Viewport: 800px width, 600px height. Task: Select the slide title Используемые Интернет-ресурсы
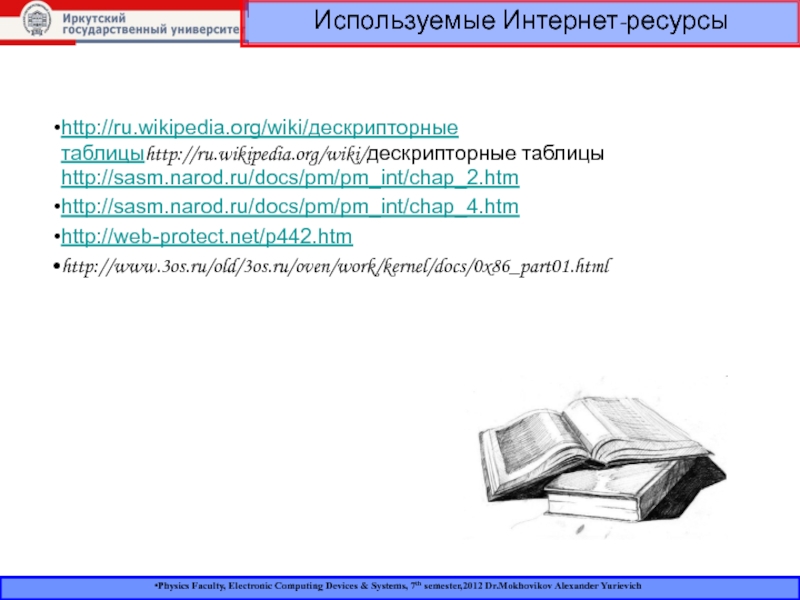(520, 21)
